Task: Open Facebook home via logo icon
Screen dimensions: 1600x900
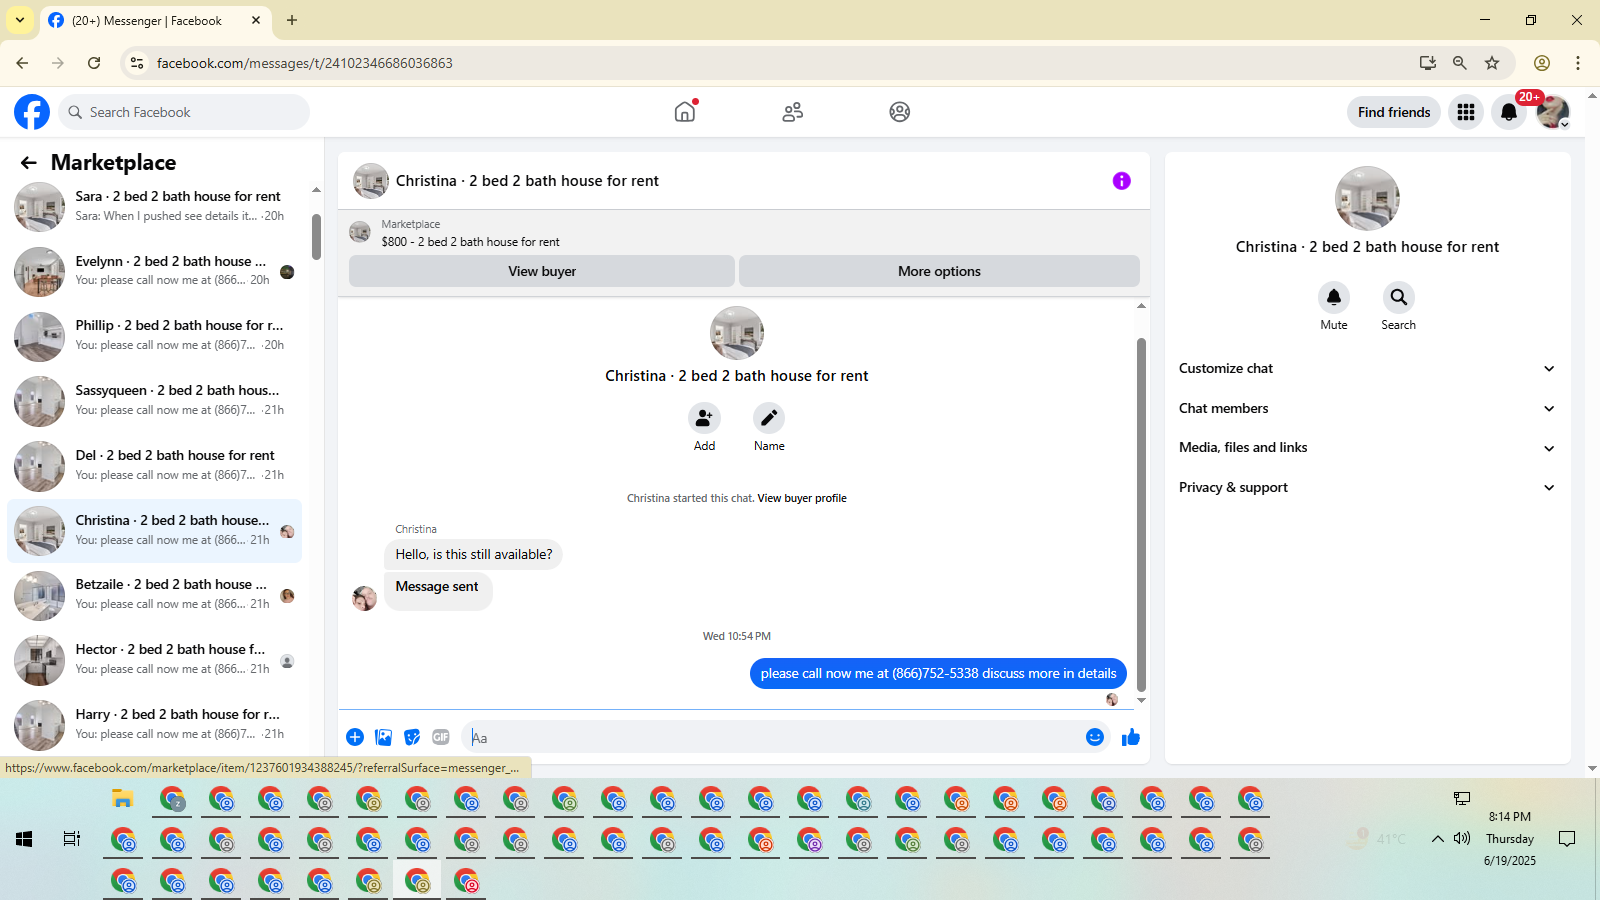Action: pyautogui.click(x=32, y=112)
